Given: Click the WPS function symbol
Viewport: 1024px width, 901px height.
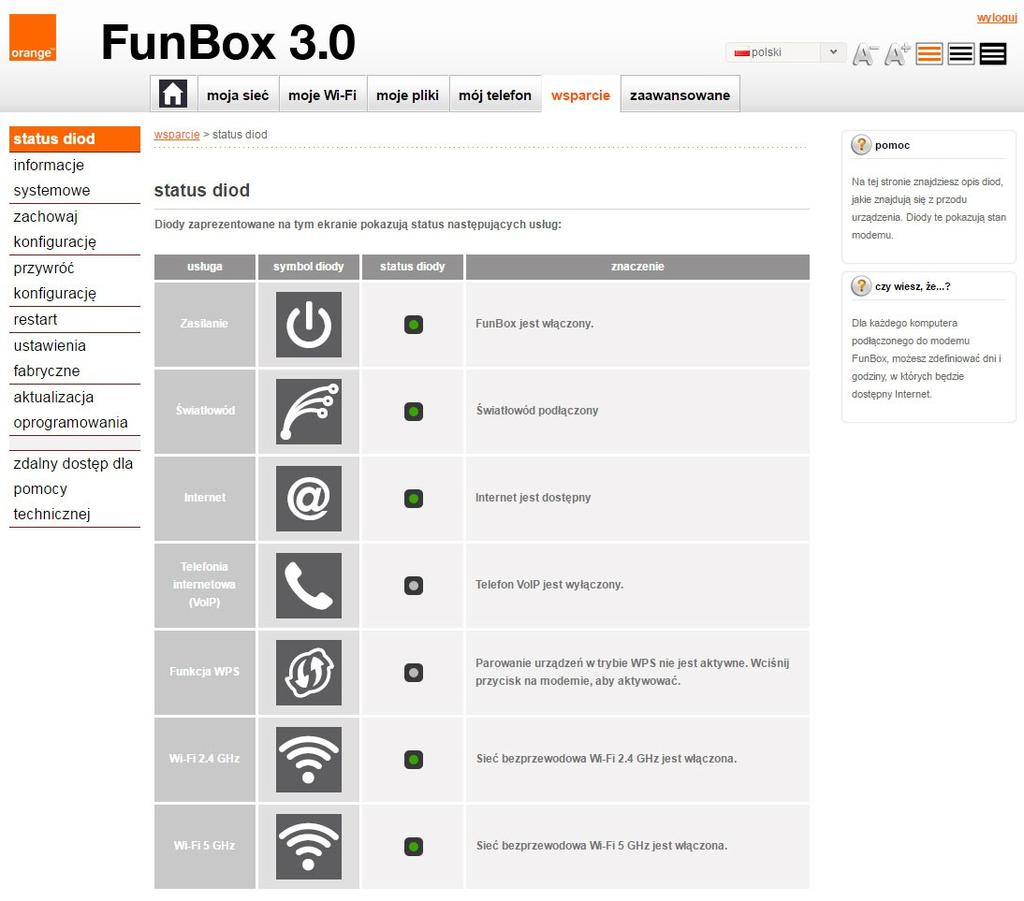Looking at the screenshot, I should click(x=308, y=672).
